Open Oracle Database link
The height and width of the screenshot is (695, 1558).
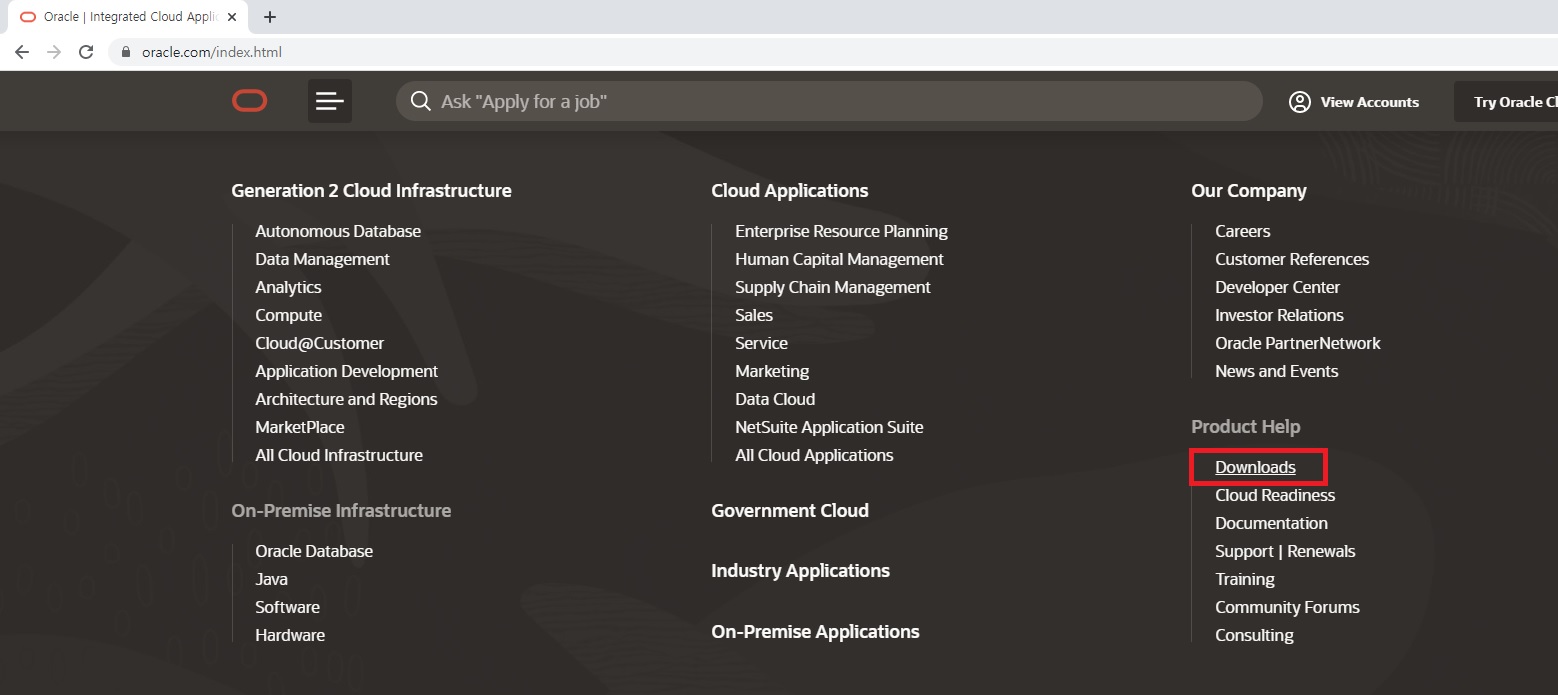click(x=314, y=551)
